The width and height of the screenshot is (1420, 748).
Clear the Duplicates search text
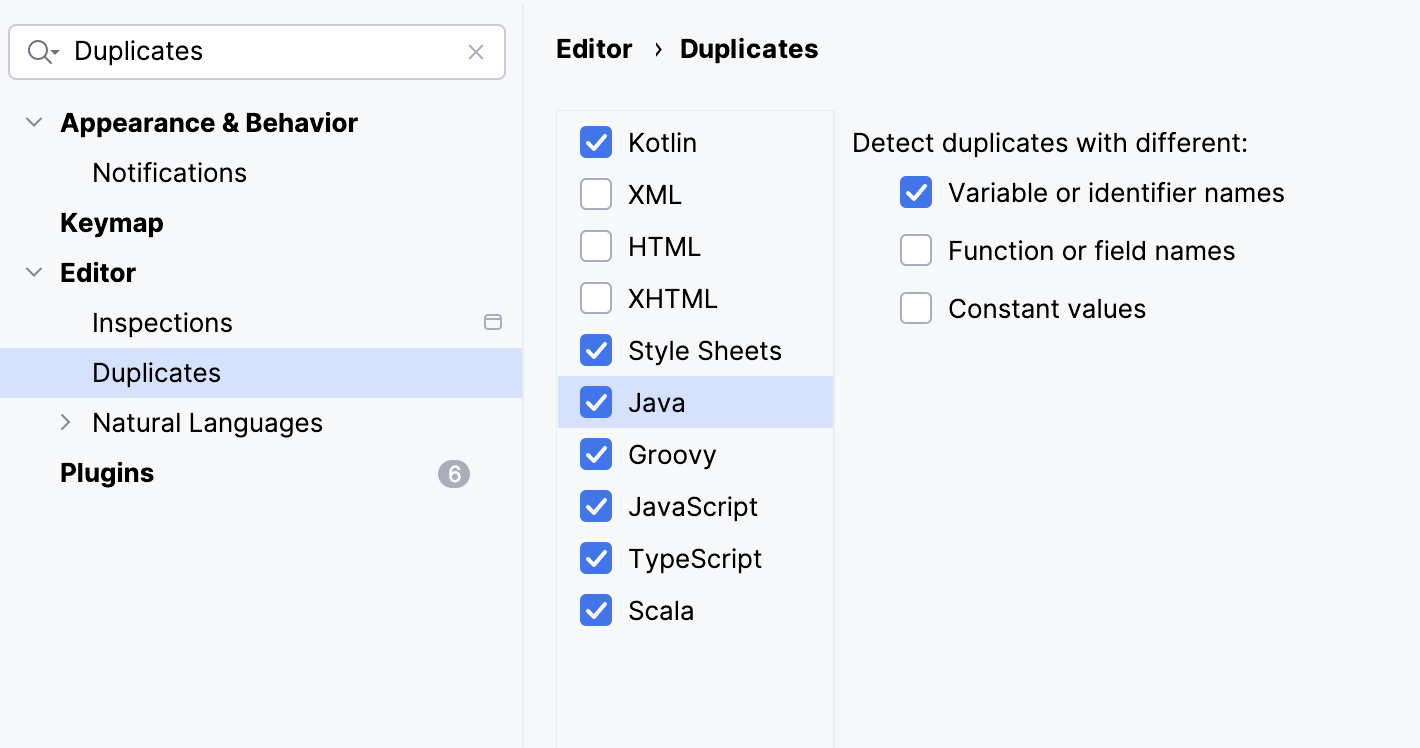pos(476,52)
